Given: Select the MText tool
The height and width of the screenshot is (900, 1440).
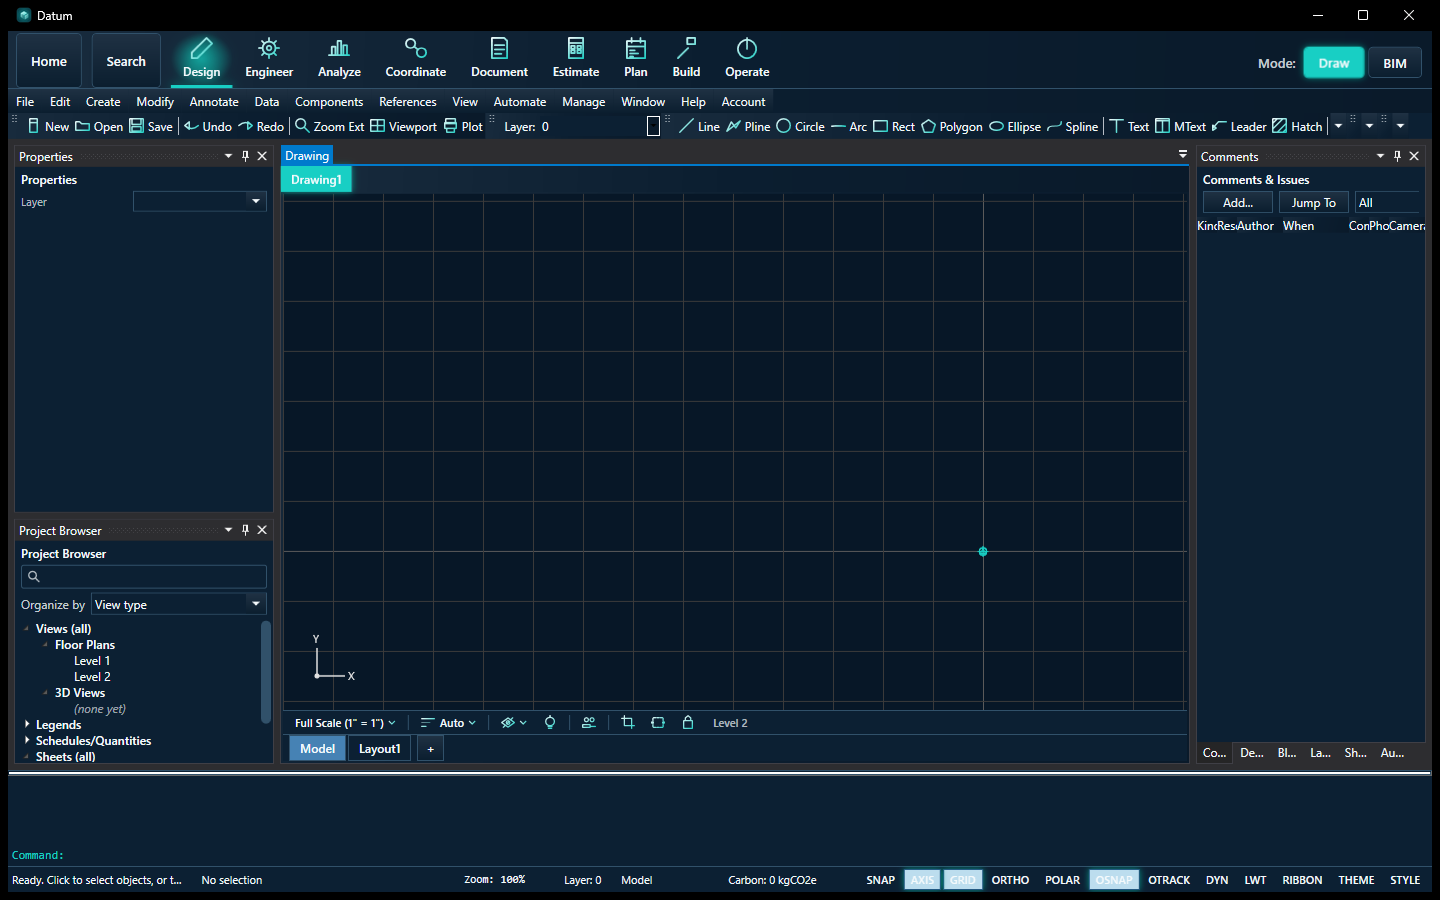Looking at the screenshot, I should point(1181,126).
